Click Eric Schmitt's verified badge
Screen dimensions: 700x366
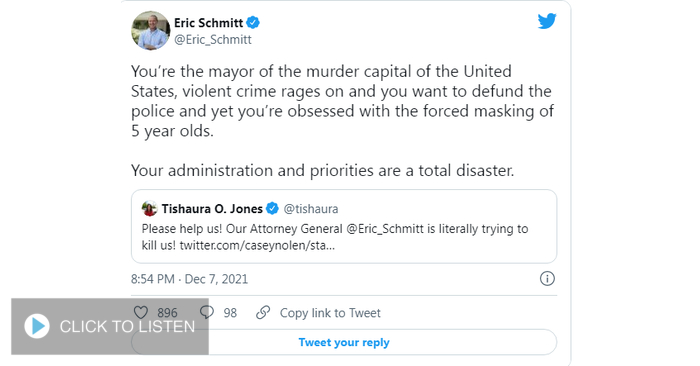point(253,22)
